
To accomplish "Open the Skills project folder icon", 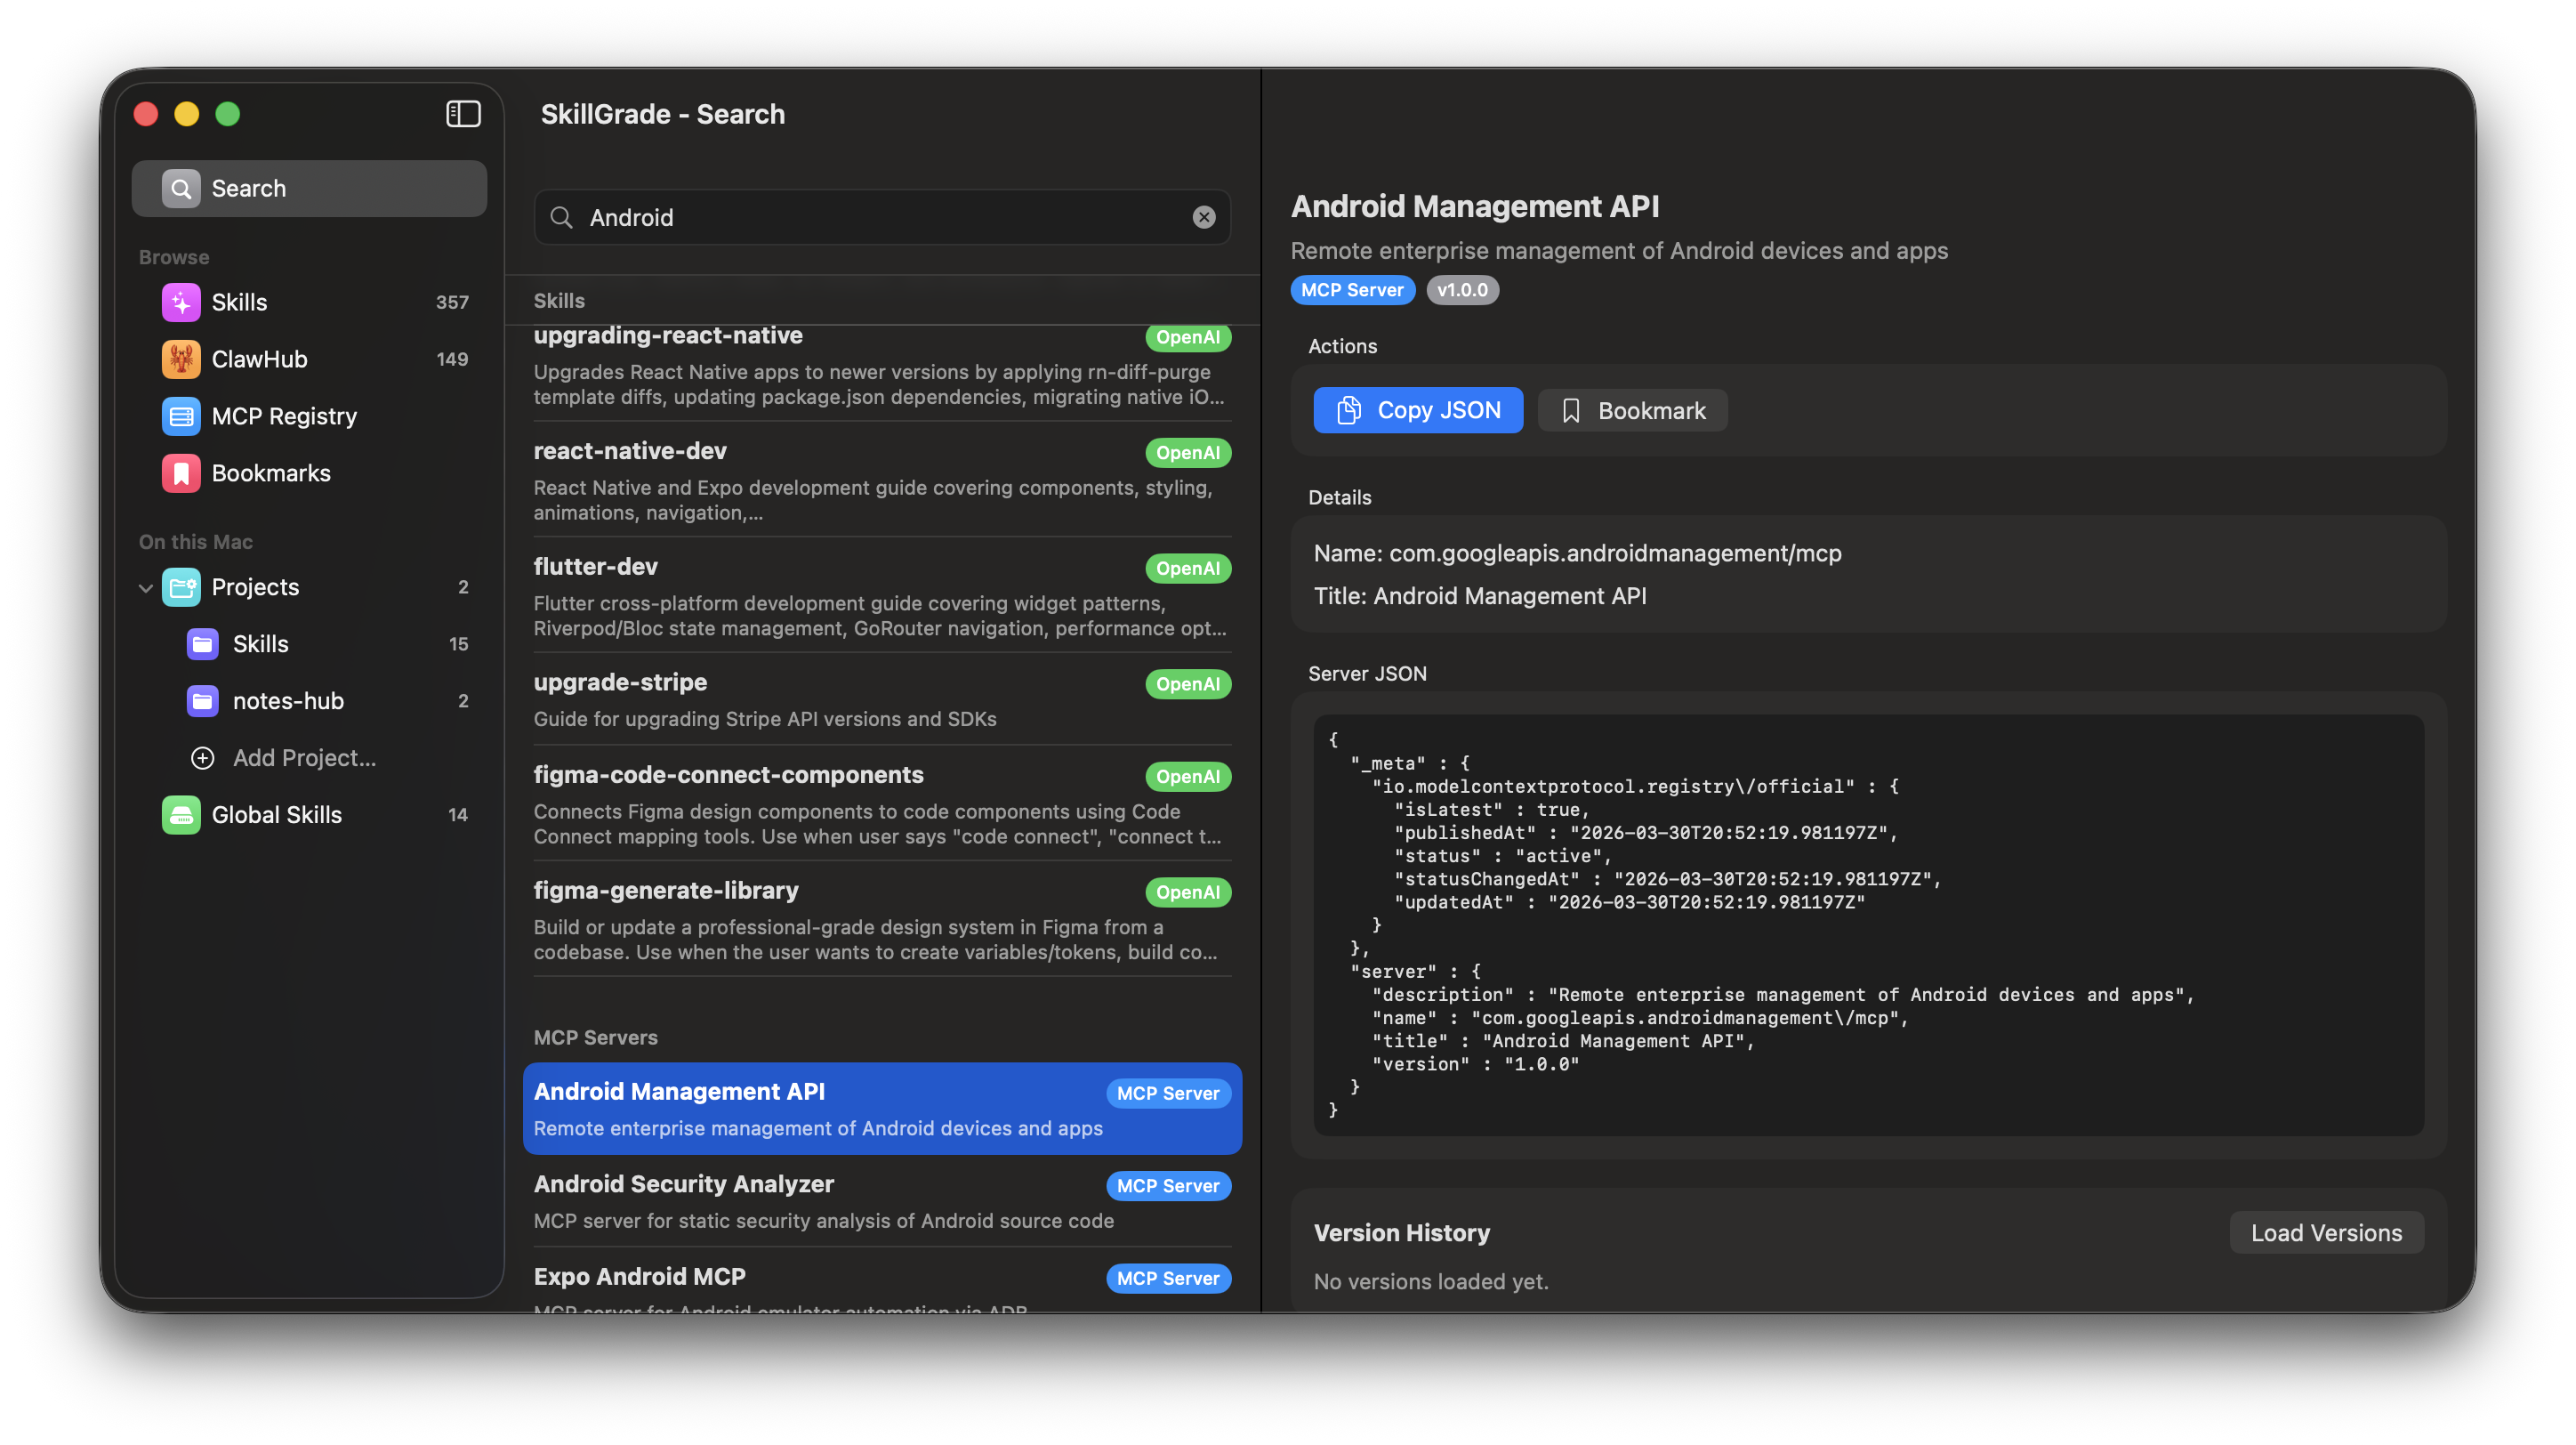I will (202, 644).
